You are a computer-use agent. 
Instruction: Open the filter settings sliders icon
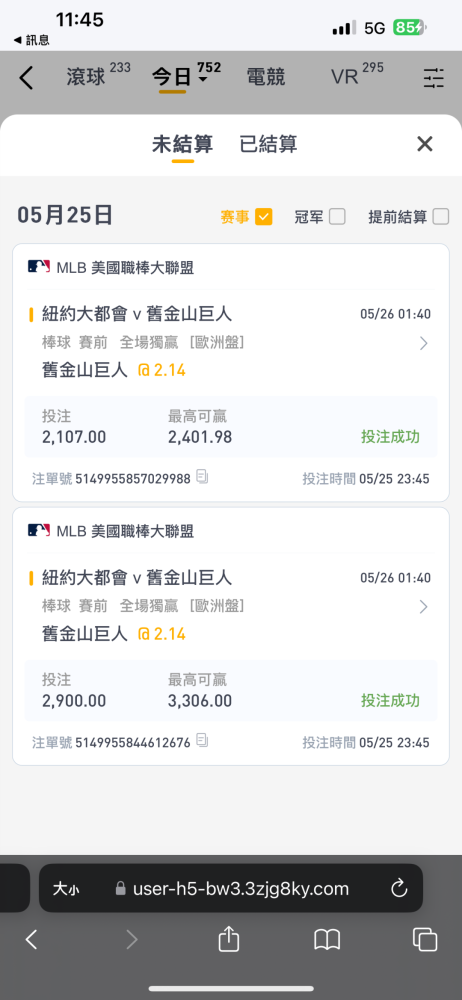[434, 78]
